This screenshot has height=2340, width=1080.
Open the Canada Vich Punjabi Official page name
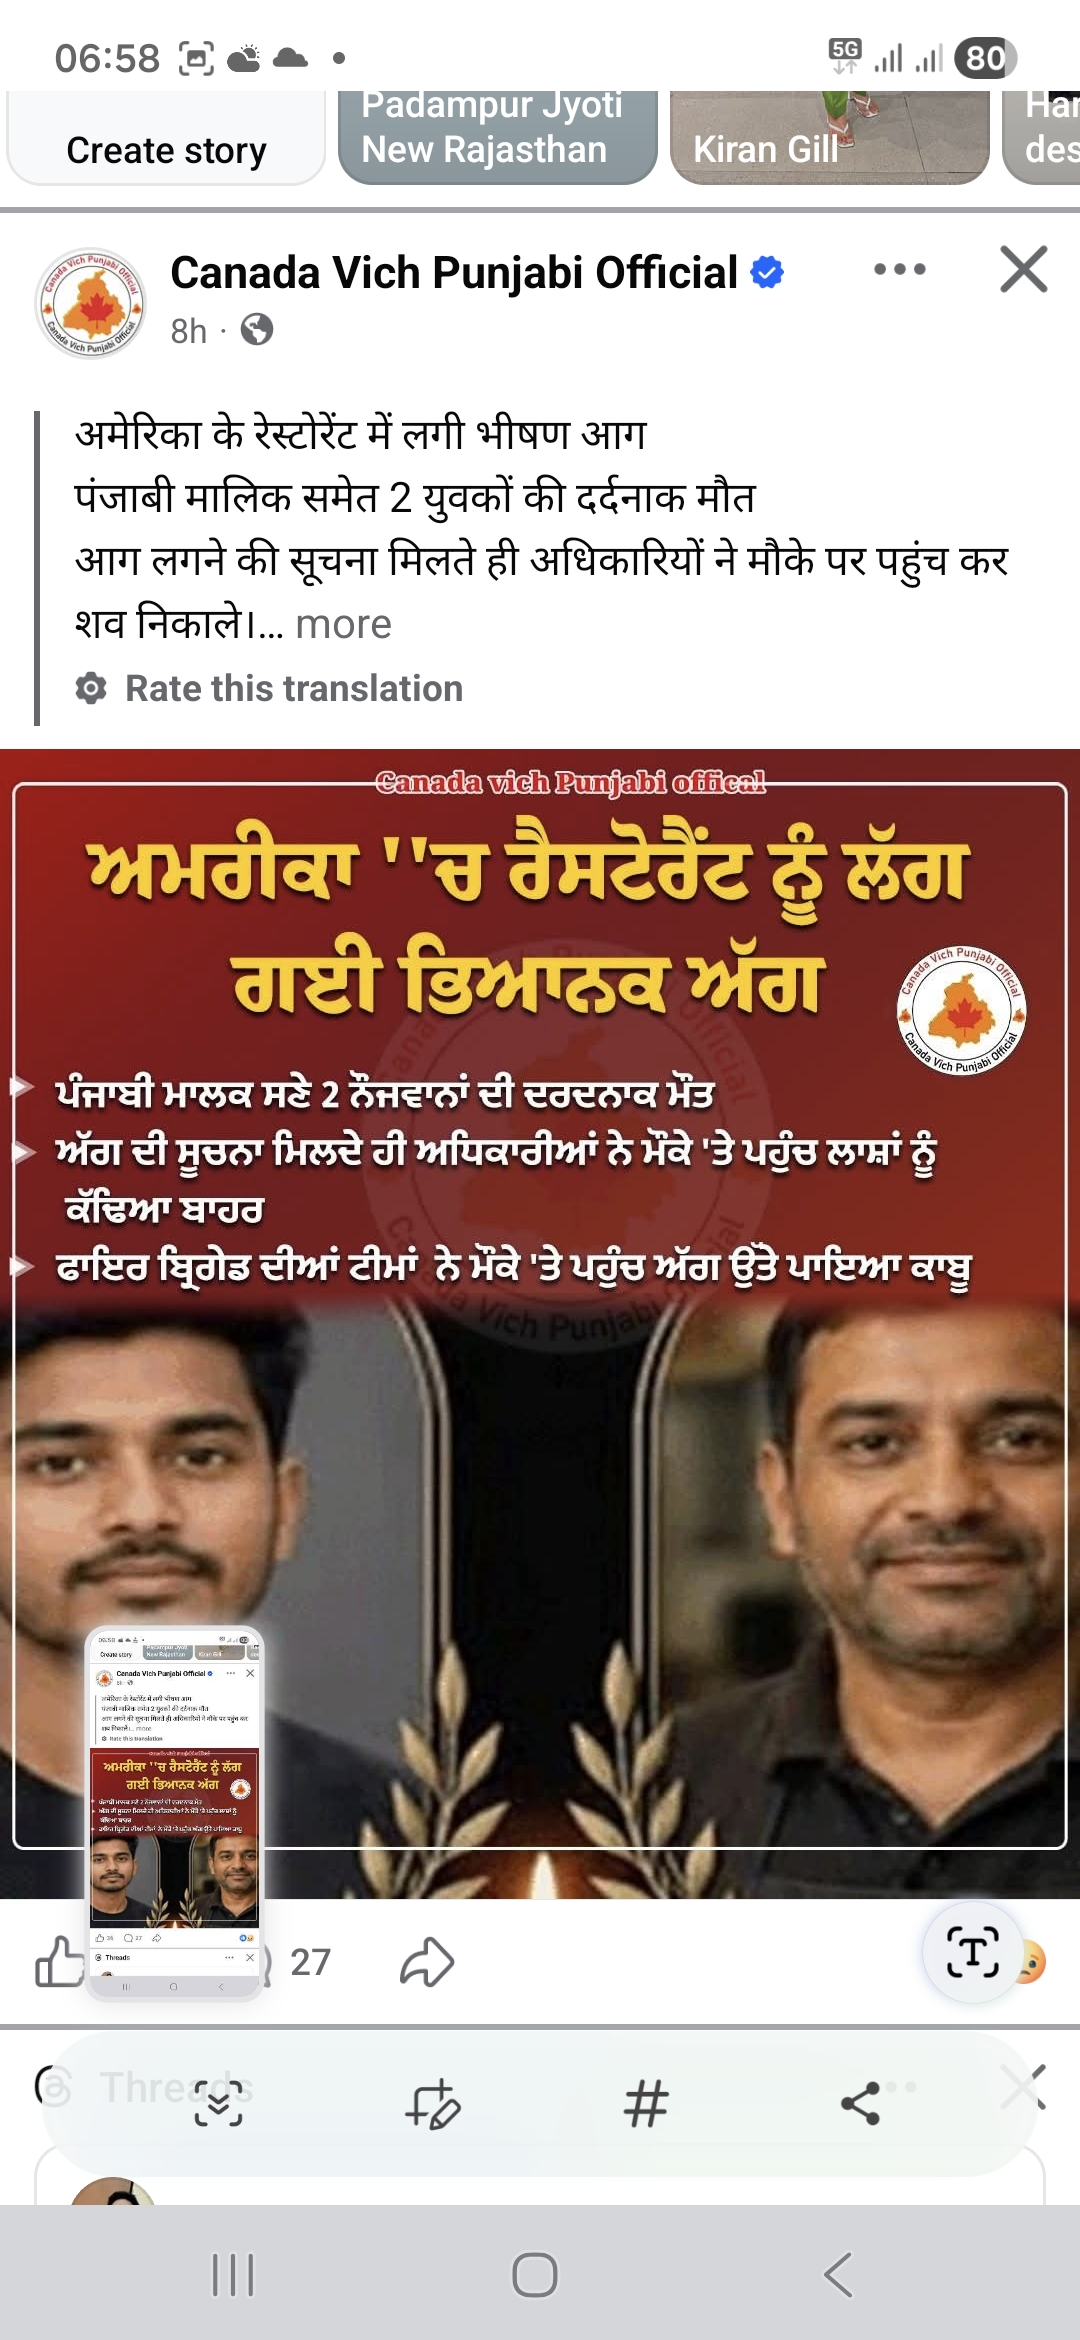(x=453, y=273)
